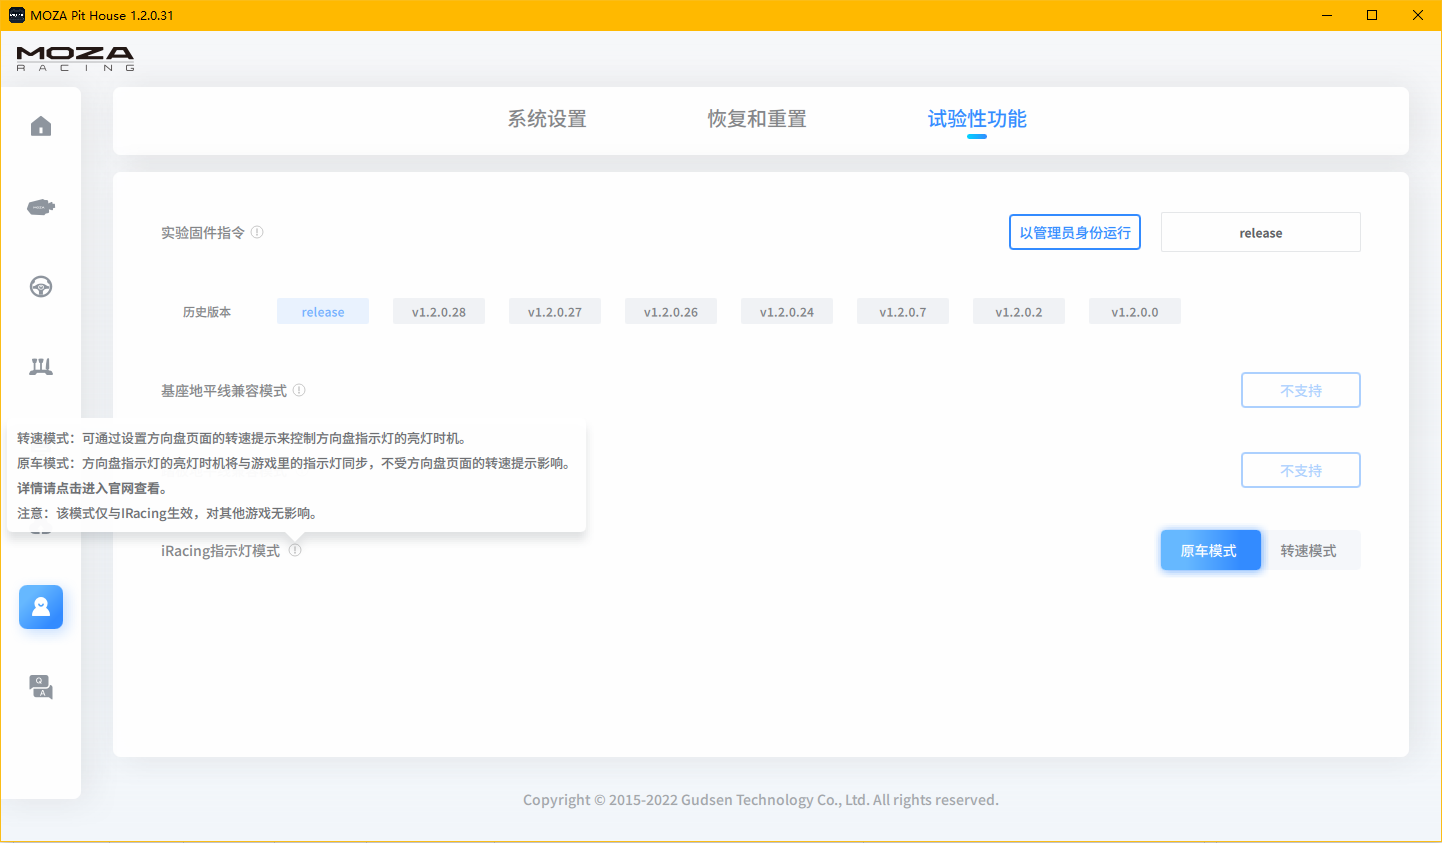
Task: Click the iRacing指示灯模式 label
Action: (x=221, y=551)
